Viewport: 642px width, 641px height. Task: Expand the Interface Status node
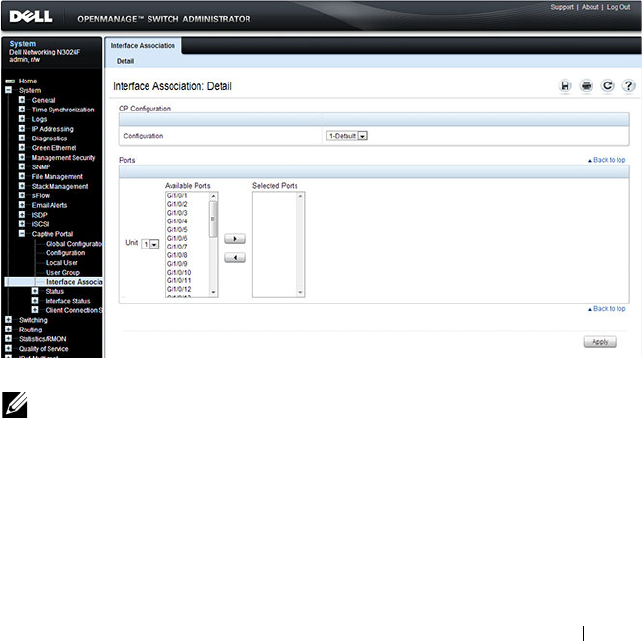point(35,300)
